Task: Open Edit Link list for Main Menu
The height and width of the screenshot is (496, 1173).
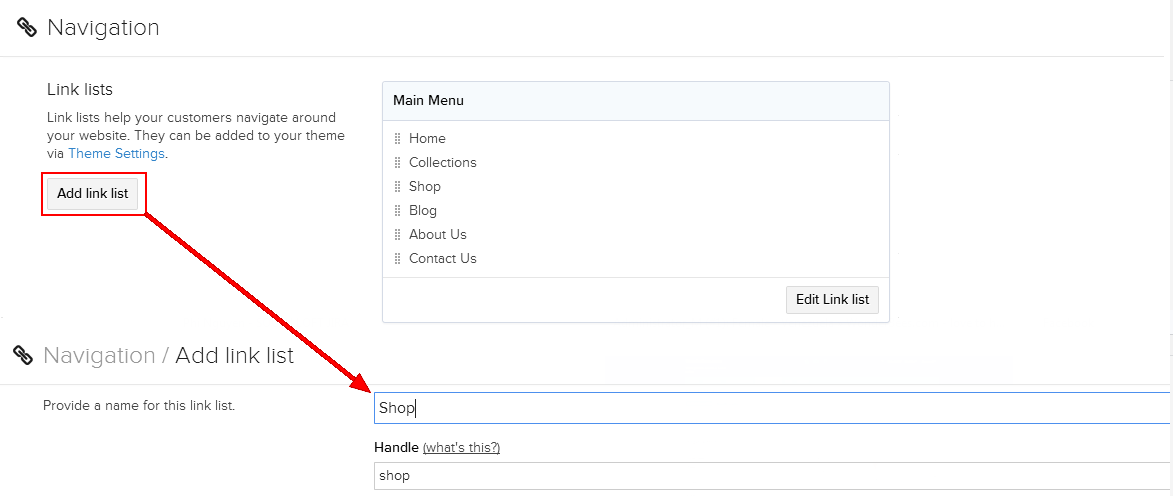Action: pyautogui.click(x=832, y=299)
